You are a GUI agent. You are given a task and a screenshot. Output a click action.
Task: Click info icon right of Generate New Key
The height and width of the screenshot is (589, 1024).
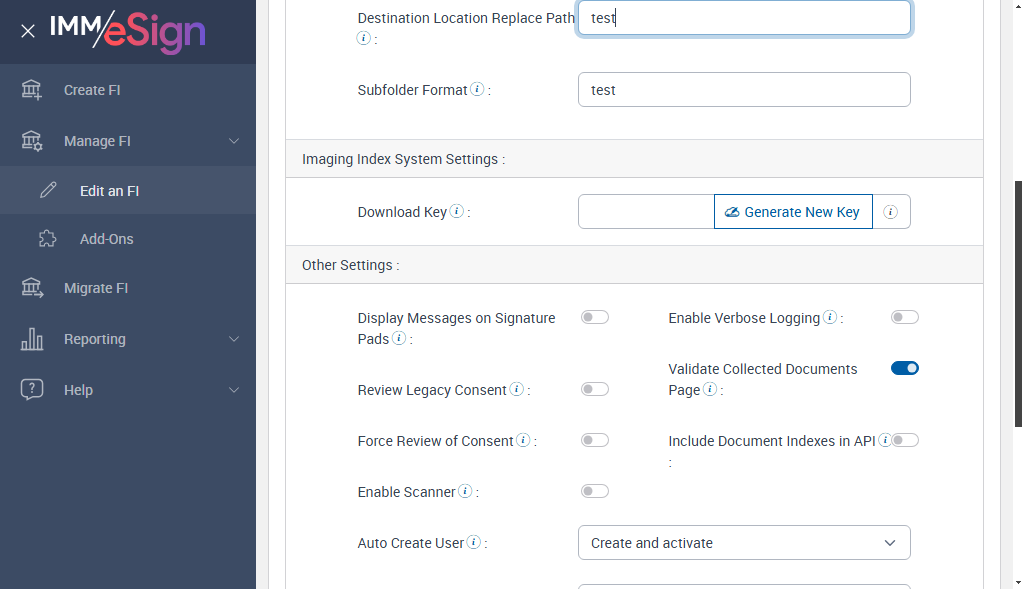click(x=891, y=212)
